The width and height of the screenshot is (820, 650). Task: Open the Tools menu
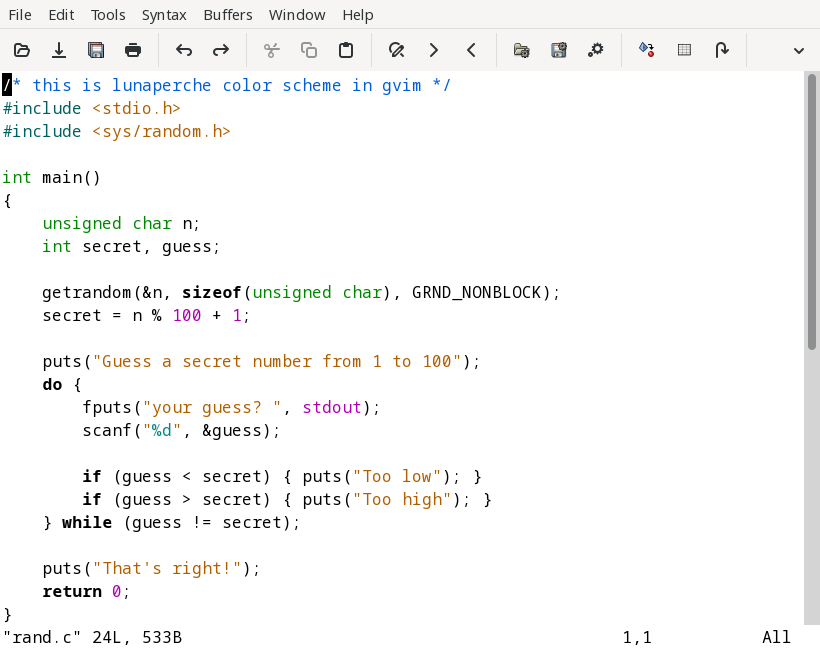(108, 15)
